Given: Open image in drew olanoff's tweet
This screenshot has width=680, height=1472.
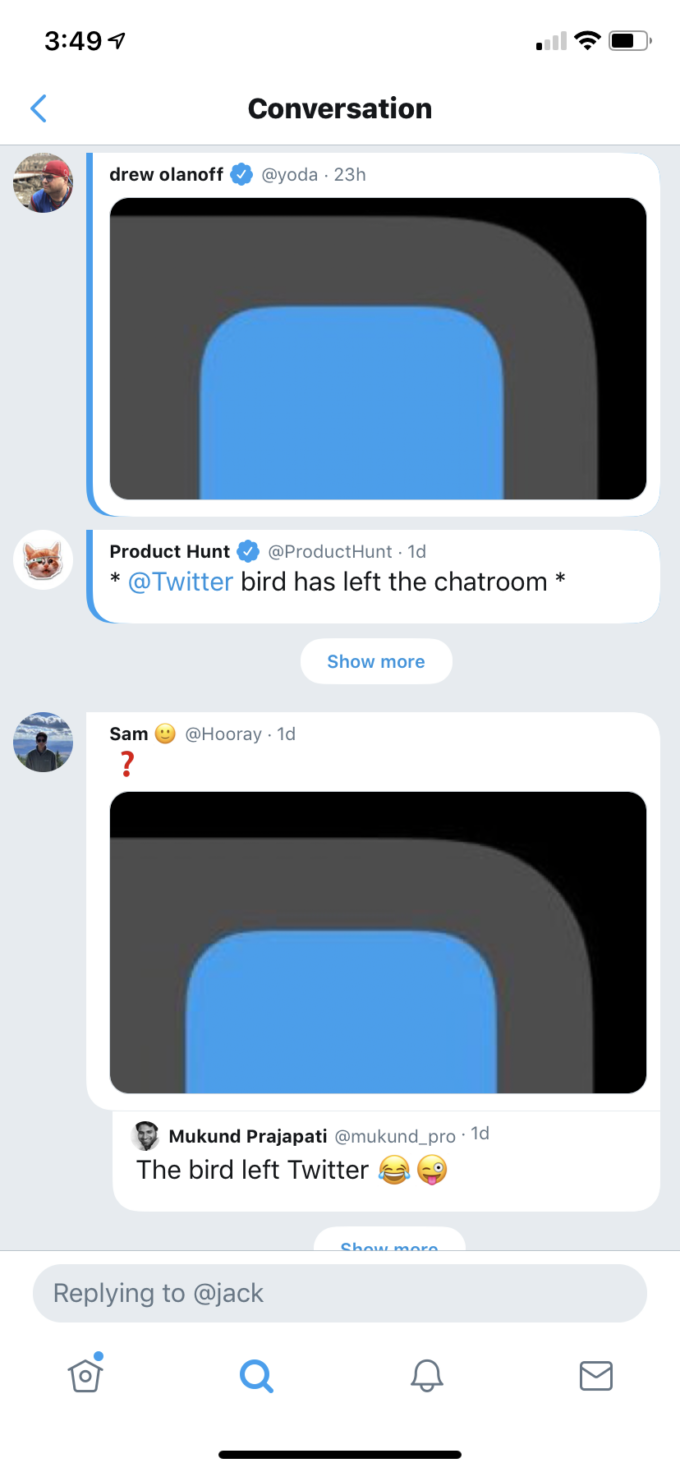Looking at the screenshot, I should tap(378, 348).
